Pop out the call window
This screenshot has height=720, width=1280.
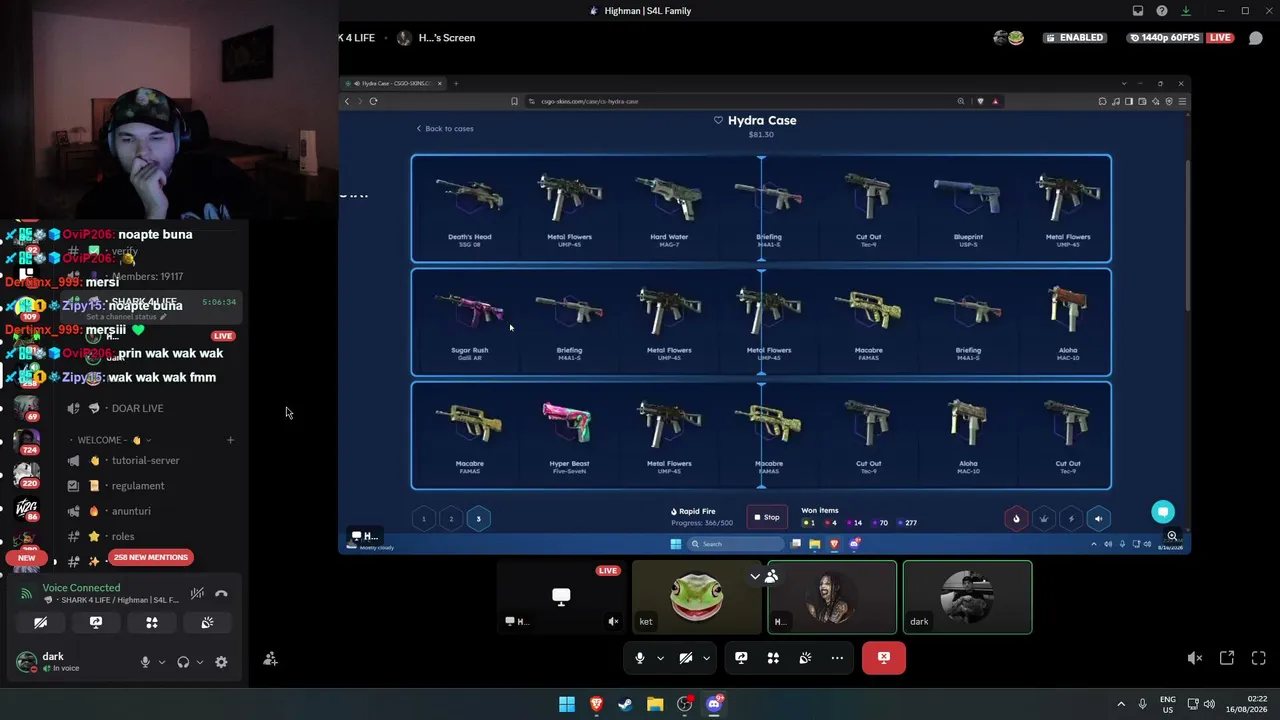coord(1227,658)
